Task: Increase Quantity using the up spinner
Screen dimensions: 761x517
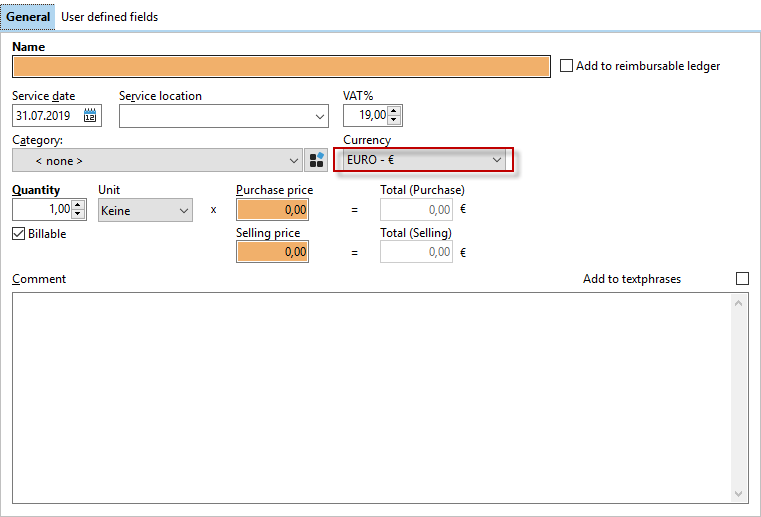Action: point(79,205)
